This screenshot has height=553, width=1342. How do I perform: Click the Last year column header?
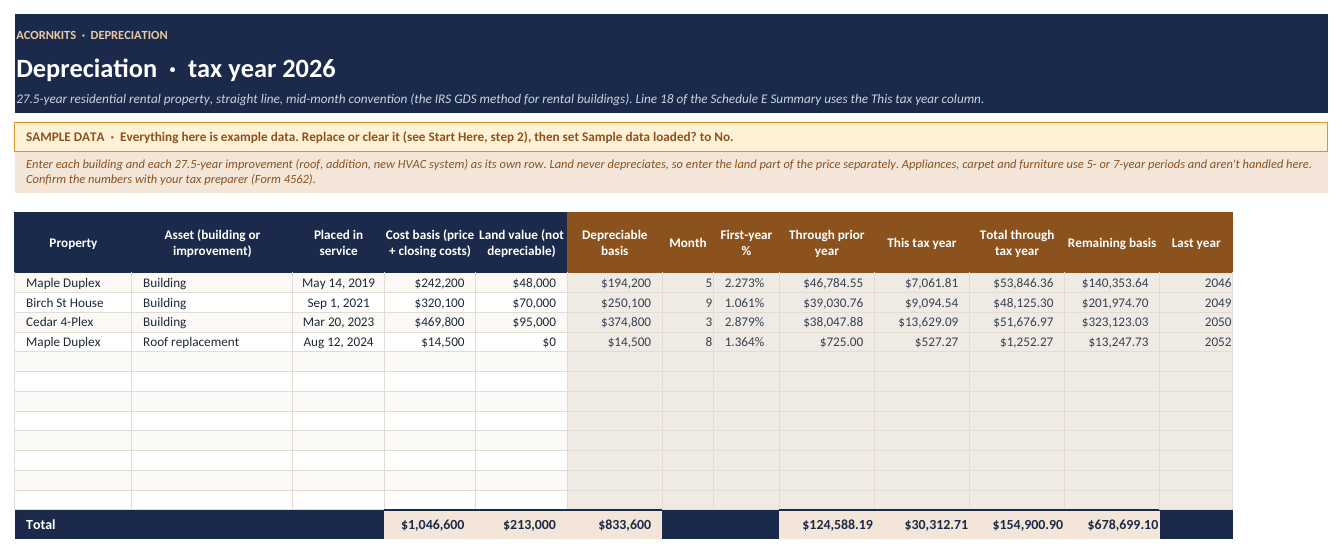click(x=1196, y=243)
